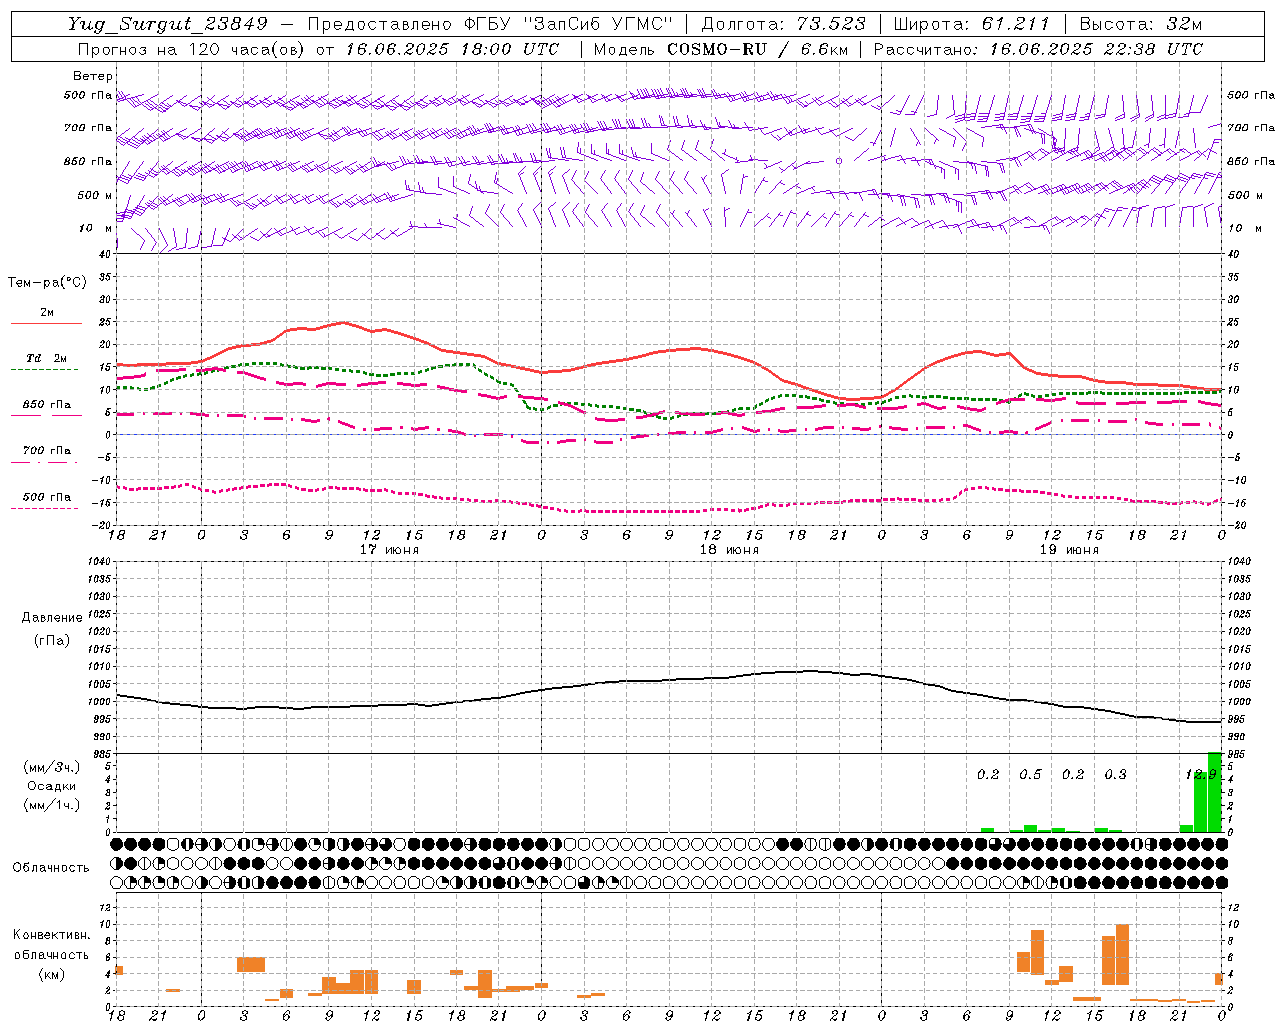Select the provider text ФГБУ "ЗапСиб УГМС"
Viewport: 1280px width, 1024px height.
click(x=569, y=24)
